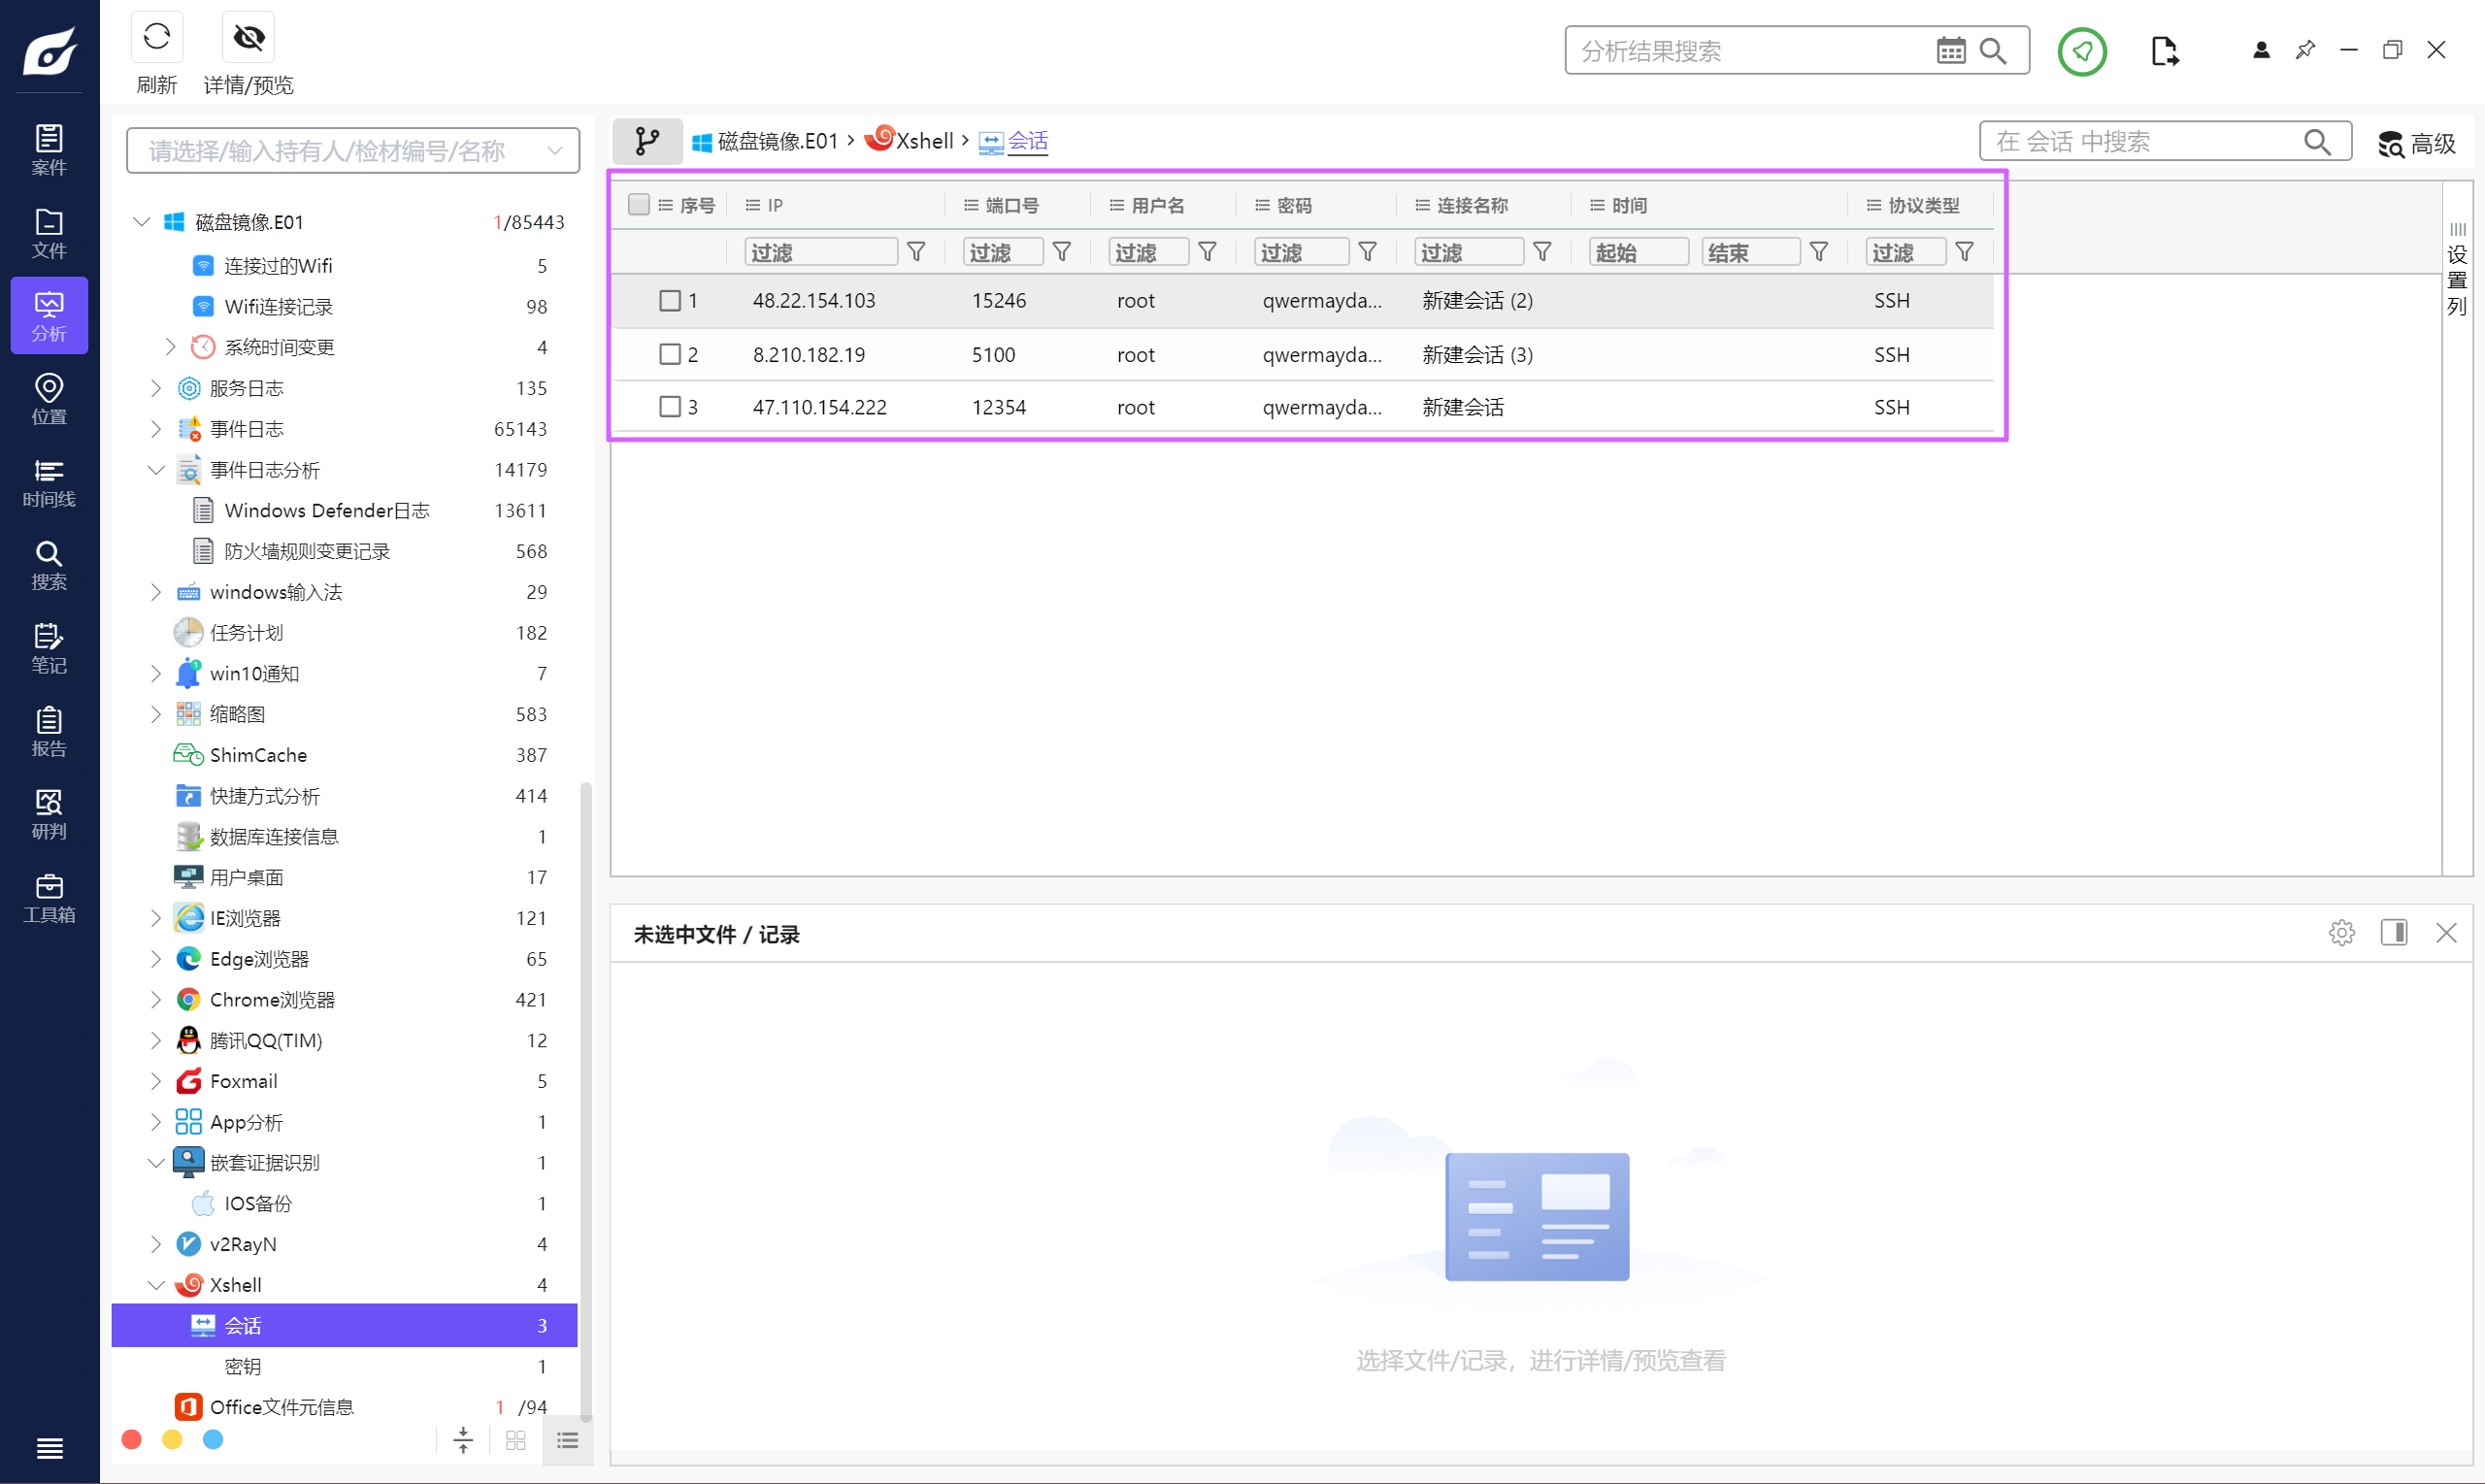Viewport: 2485px width, 1484px height.
Task: Switch to grid view icon at tree bottom
Action: [x=515, y=1439]
